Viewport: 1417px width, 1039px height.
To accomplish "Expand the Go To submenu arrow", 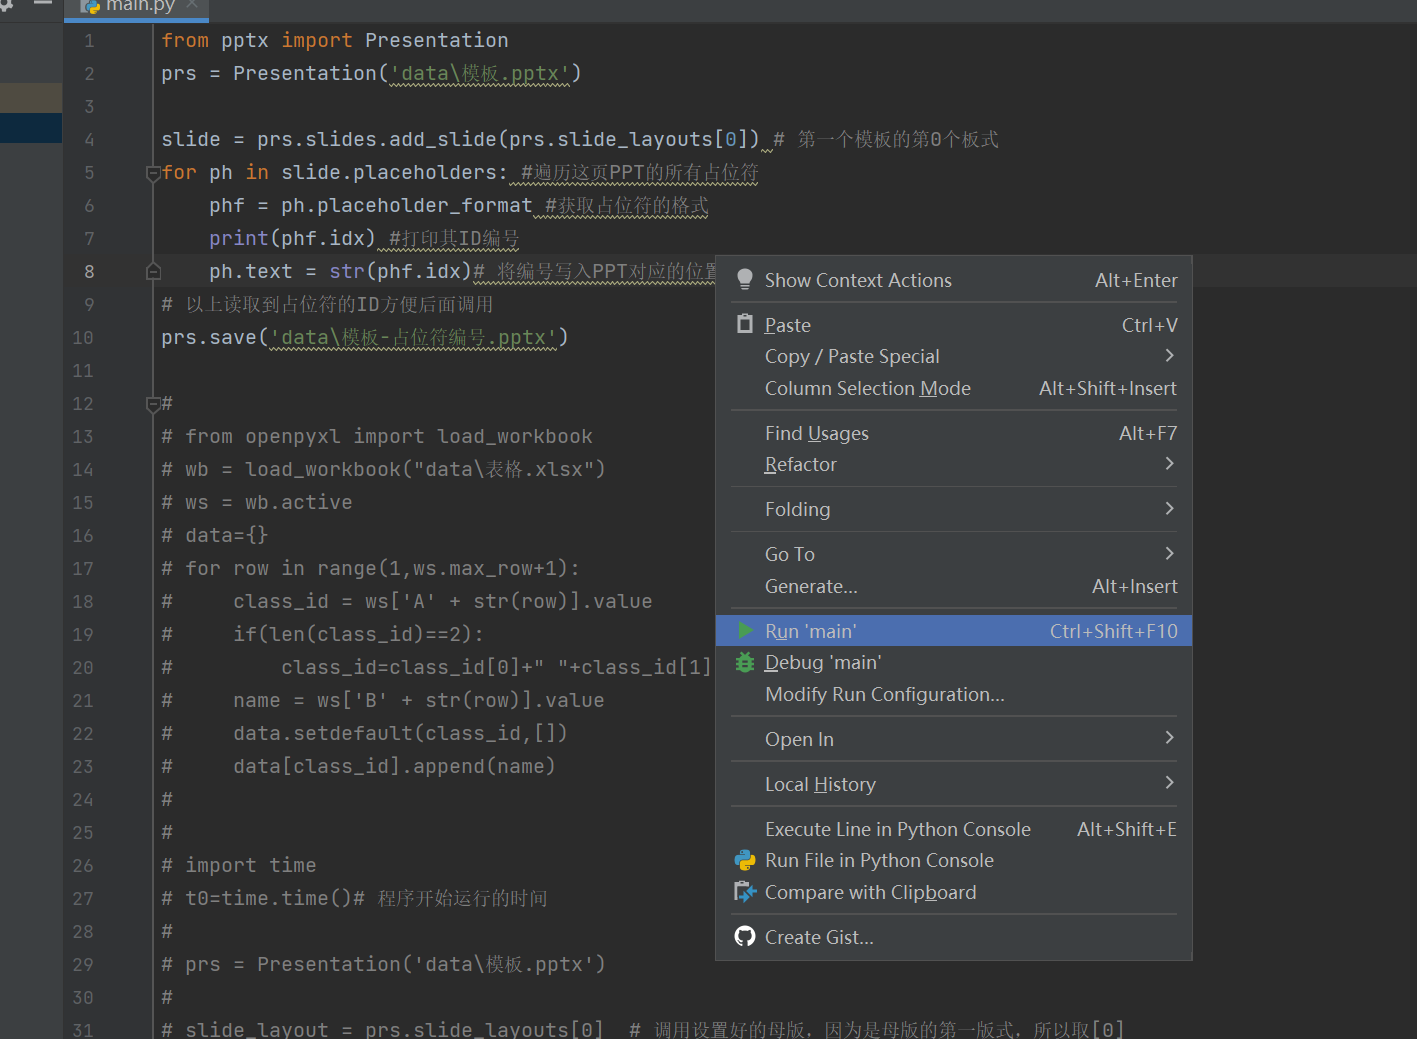I will point(1169,554).
